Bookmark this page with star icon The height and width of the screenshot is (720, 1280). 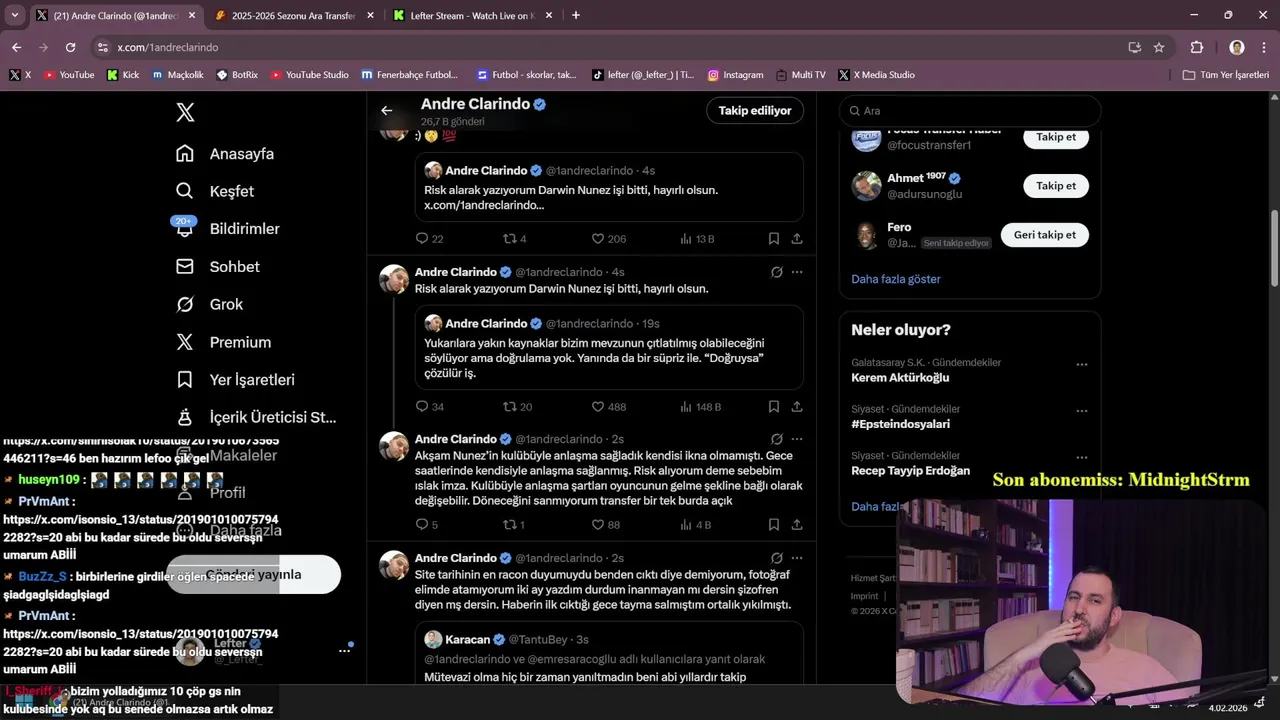pos(1159,47)
